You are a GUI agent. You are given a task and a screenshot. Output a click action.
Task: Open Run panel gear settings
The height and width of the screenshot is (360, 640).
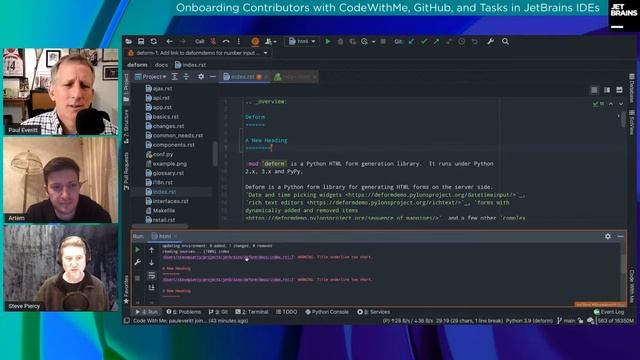click(608, 236)
